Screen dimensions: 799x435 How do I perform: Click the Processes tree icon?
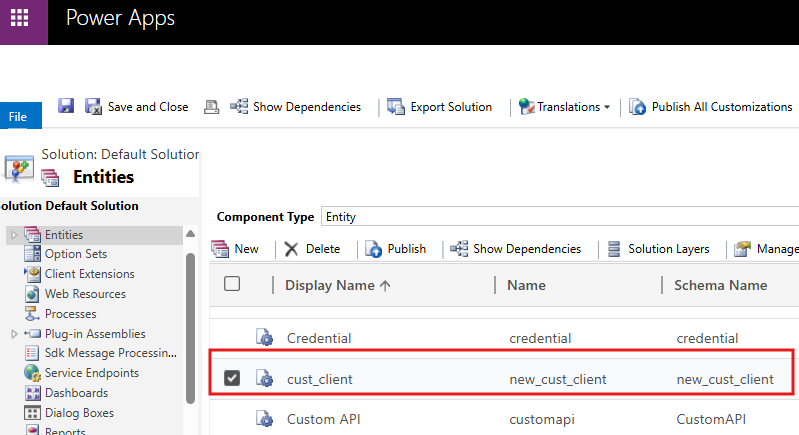pos(32,313)
